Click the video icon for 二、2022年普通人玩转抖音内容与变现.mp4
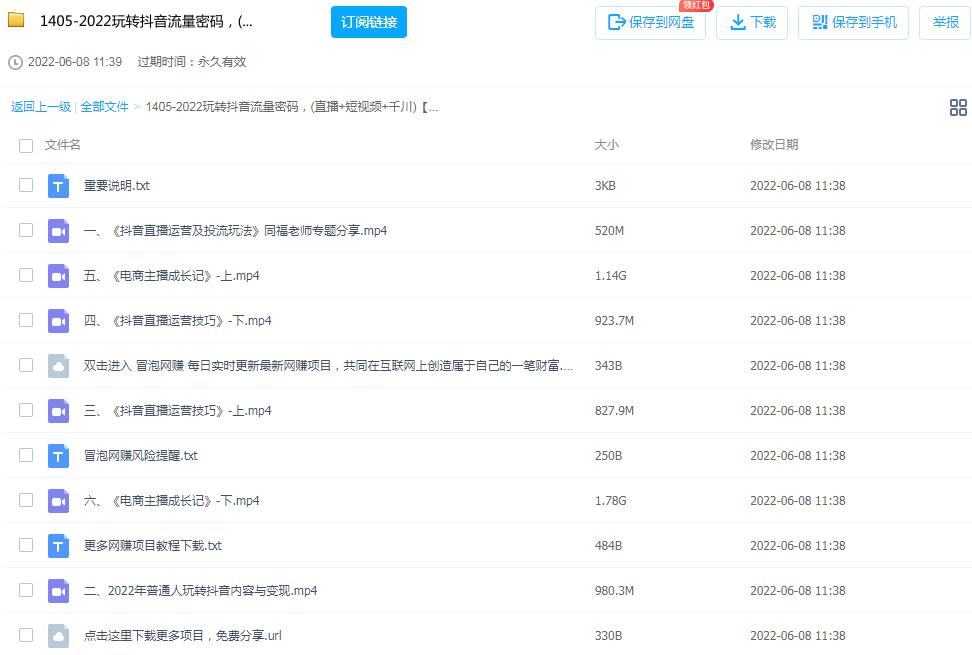972x655 pixels. click(58, 591)
